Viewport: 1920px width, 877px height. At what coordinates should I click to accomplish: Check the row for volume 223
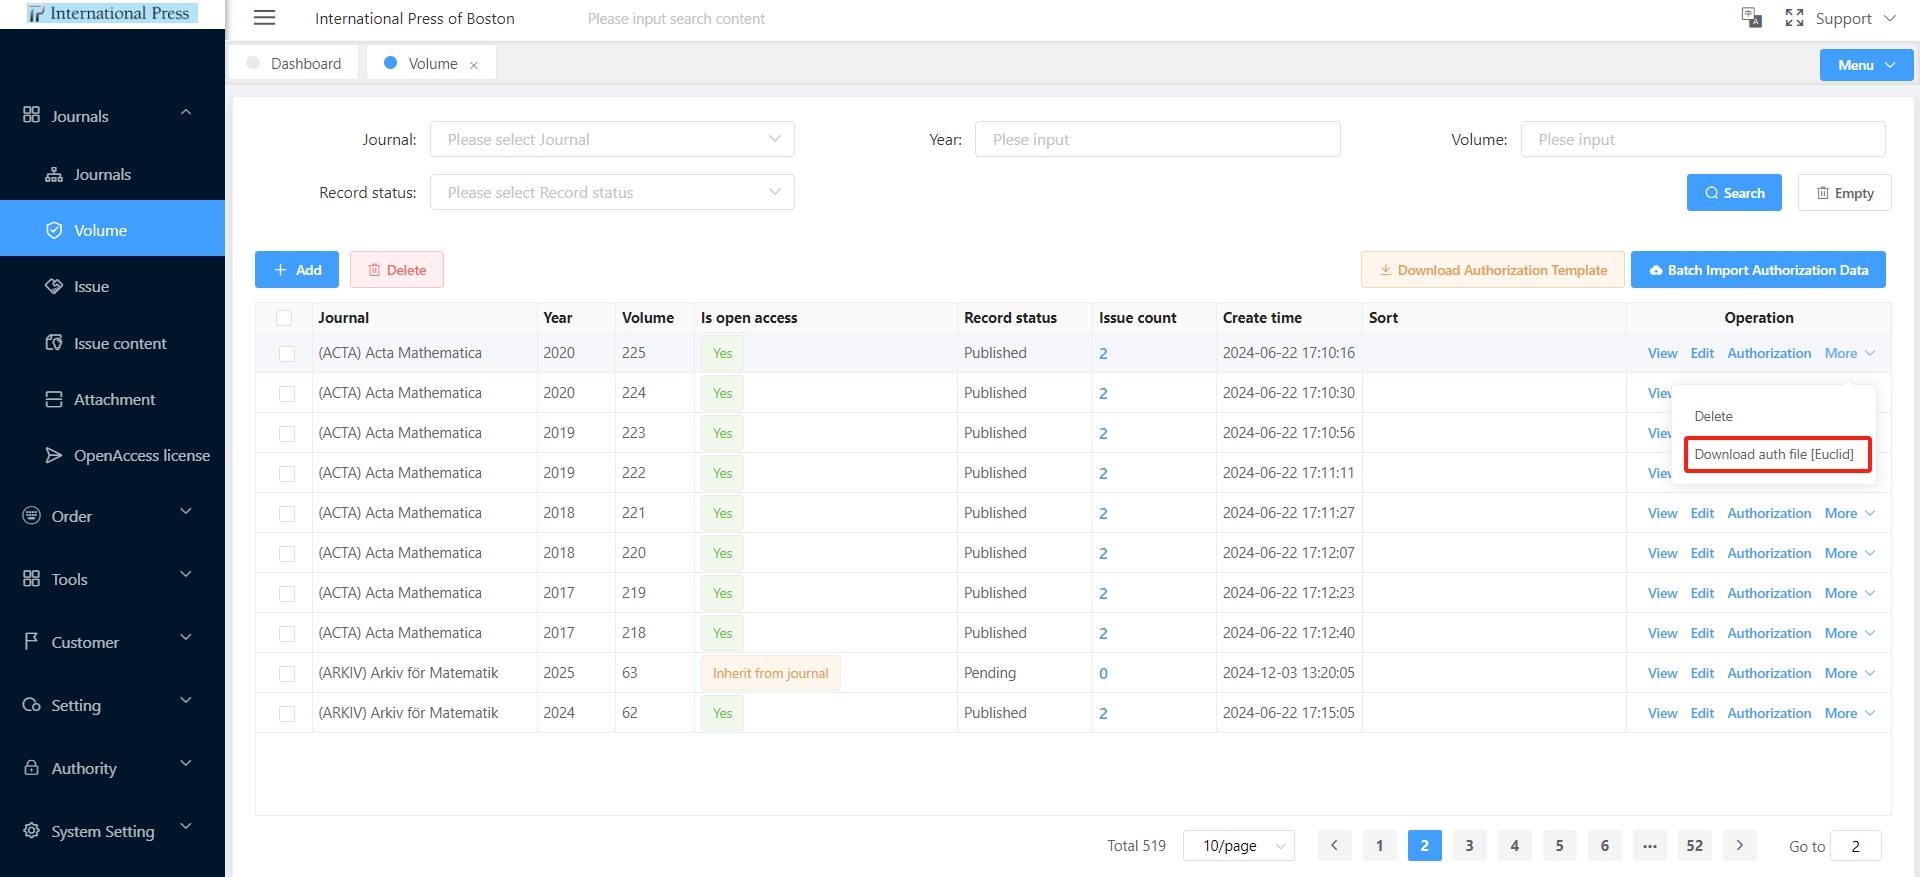point(287,434)
